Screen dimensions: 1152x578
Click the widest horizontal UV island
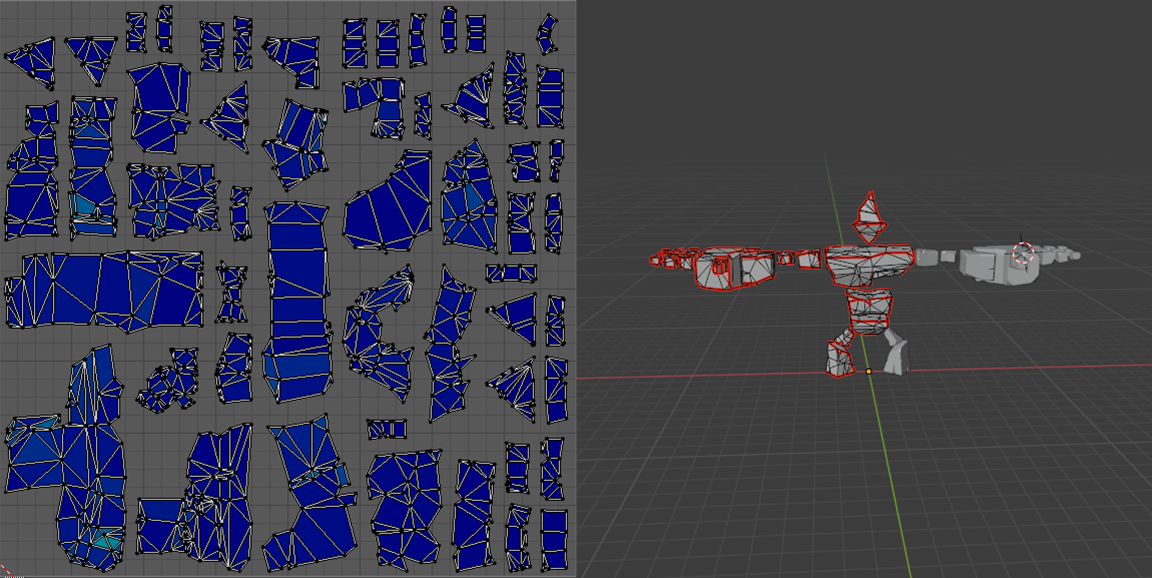click(104, 290)
